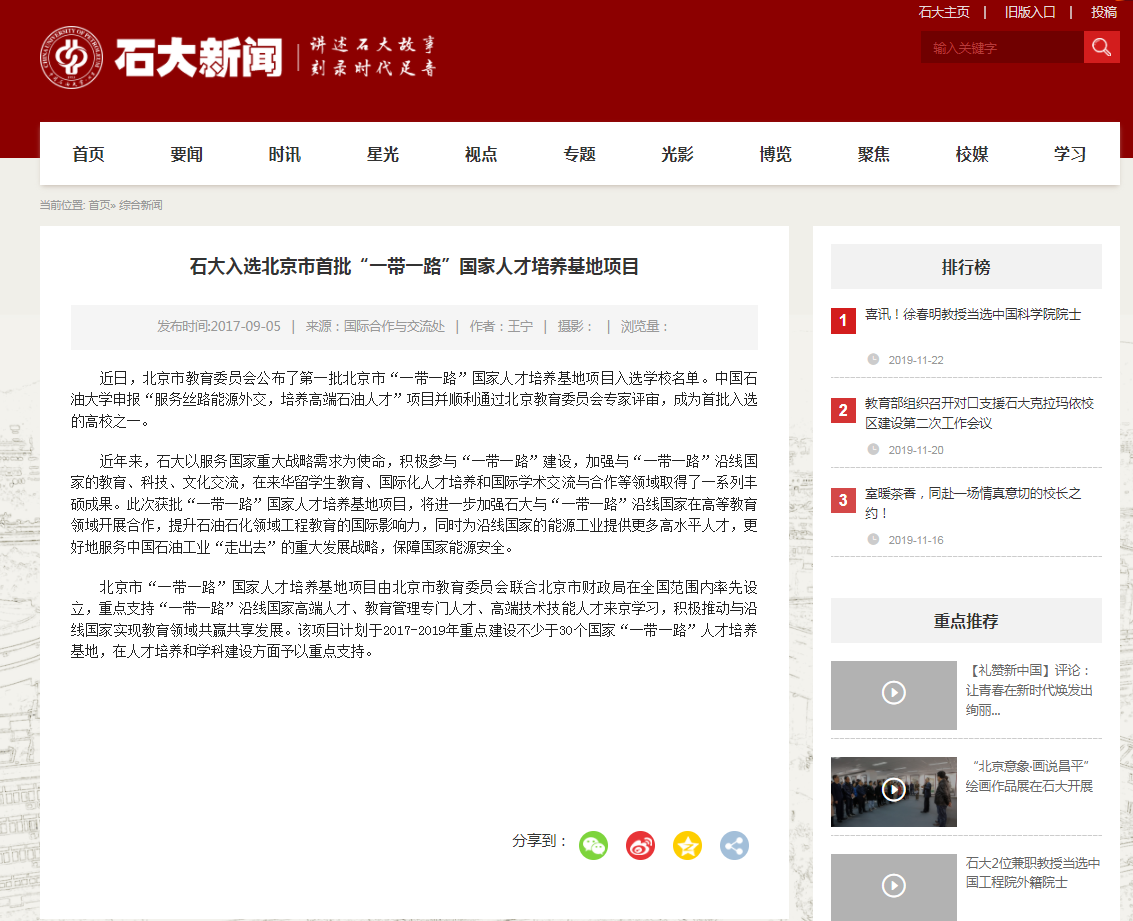Image resolution: width=1133 pixels, height=921 pixels.
Task: Open the blue more-share options icon
Action: [734, 845]
